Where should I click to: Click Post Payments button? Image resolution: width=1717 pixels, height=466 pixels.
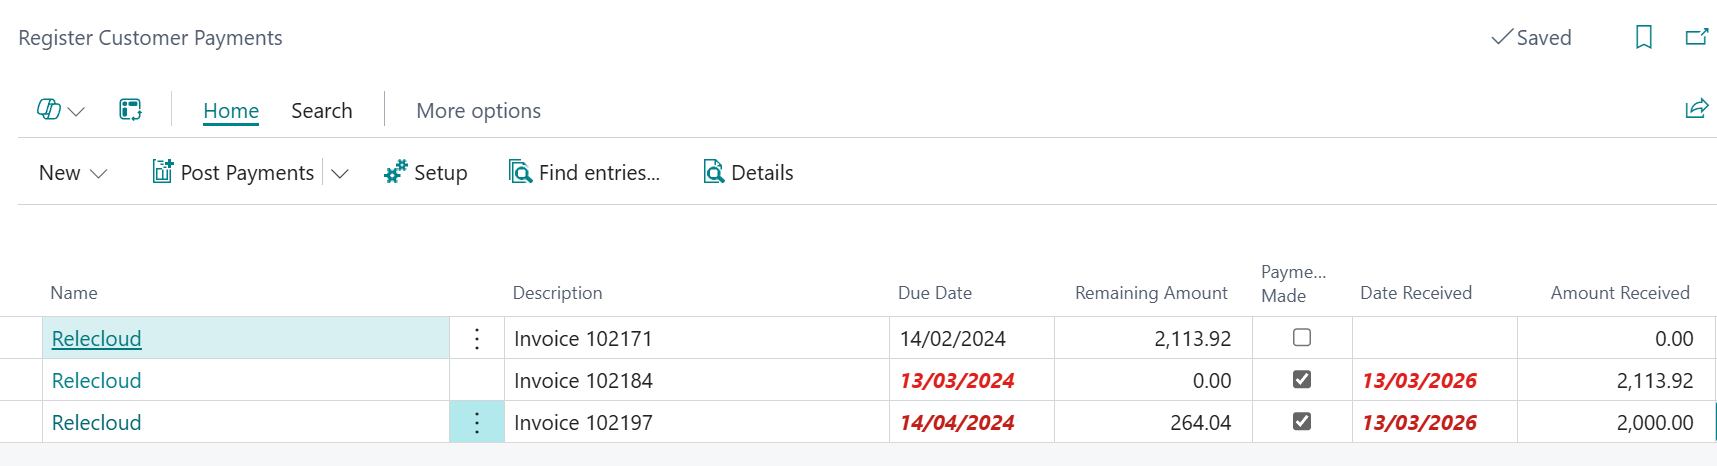click(x=233, y=172)
